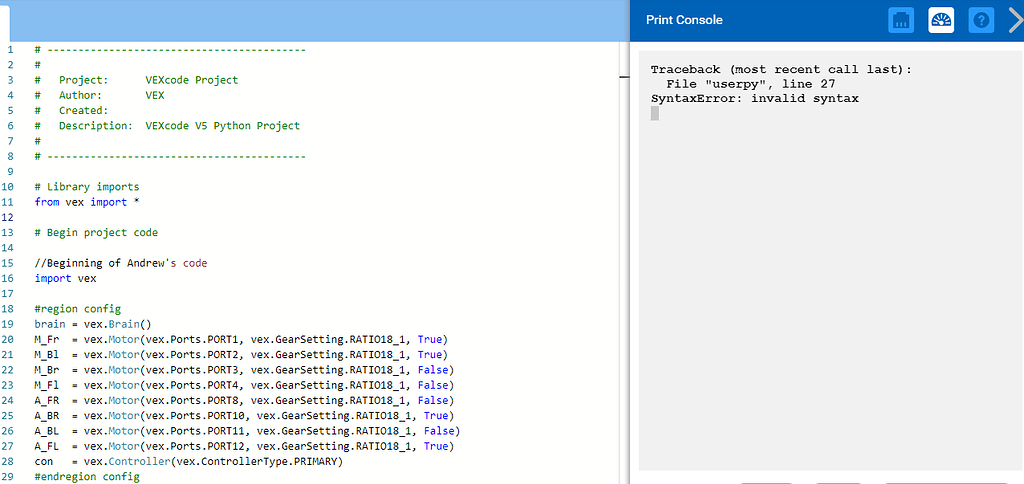Click the '#endregion config' comment line
Image resolution: width=1024 pixels, height=484 pixels.
click(87, 477)
